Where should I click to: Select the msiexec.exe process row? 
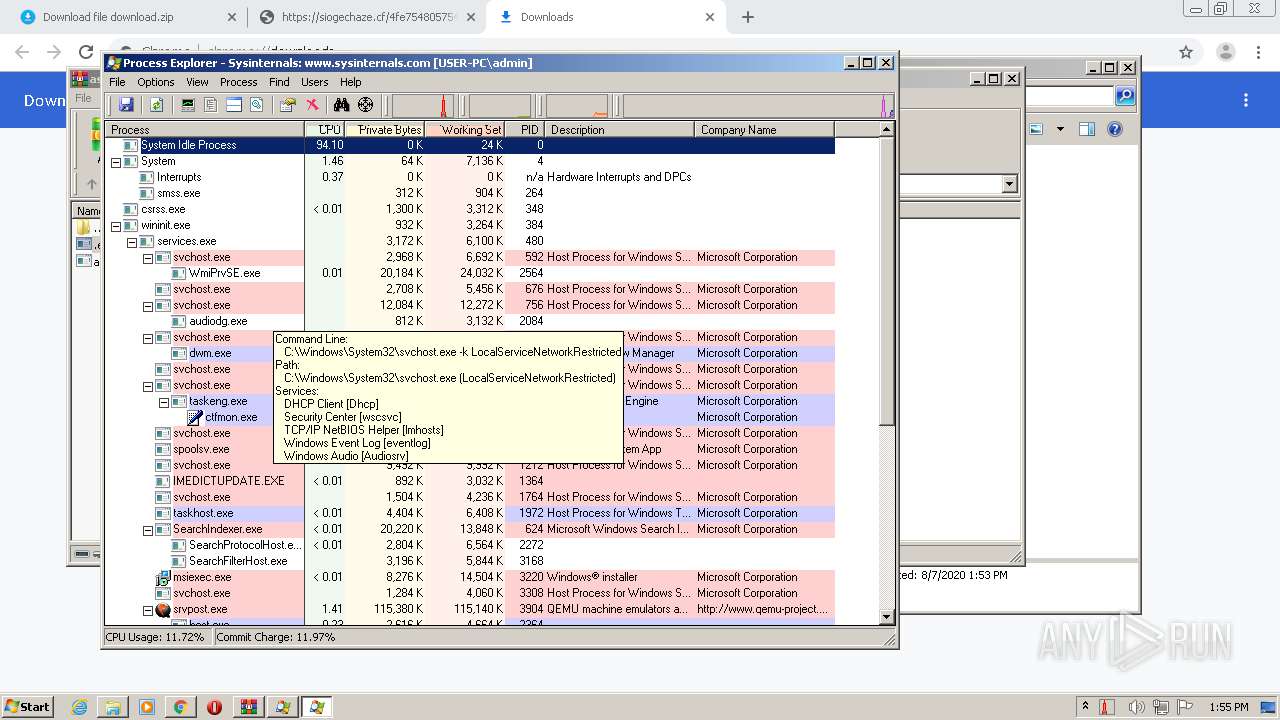point(470,577)
